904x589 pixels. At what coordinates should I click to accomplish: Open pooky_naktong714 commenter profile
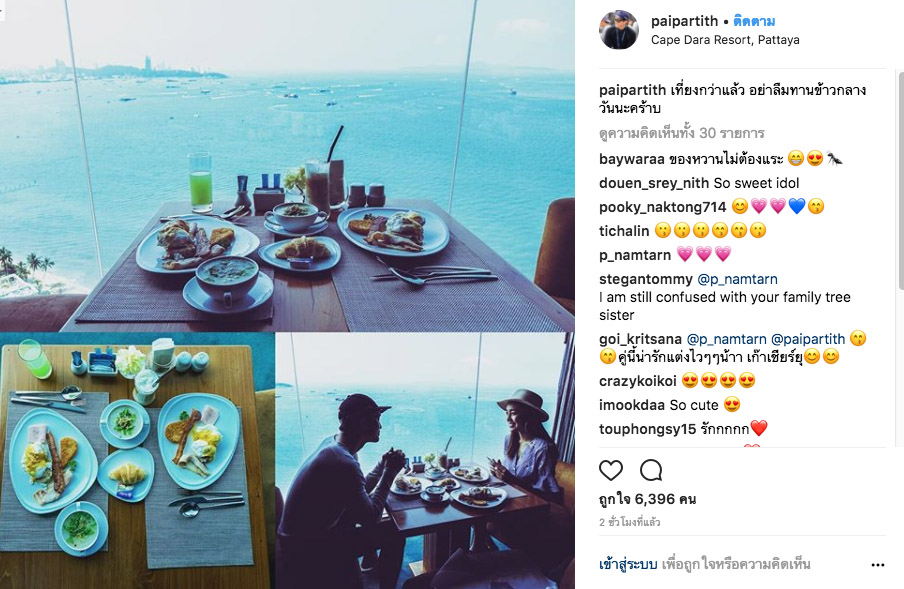click(x=662, y=207)
